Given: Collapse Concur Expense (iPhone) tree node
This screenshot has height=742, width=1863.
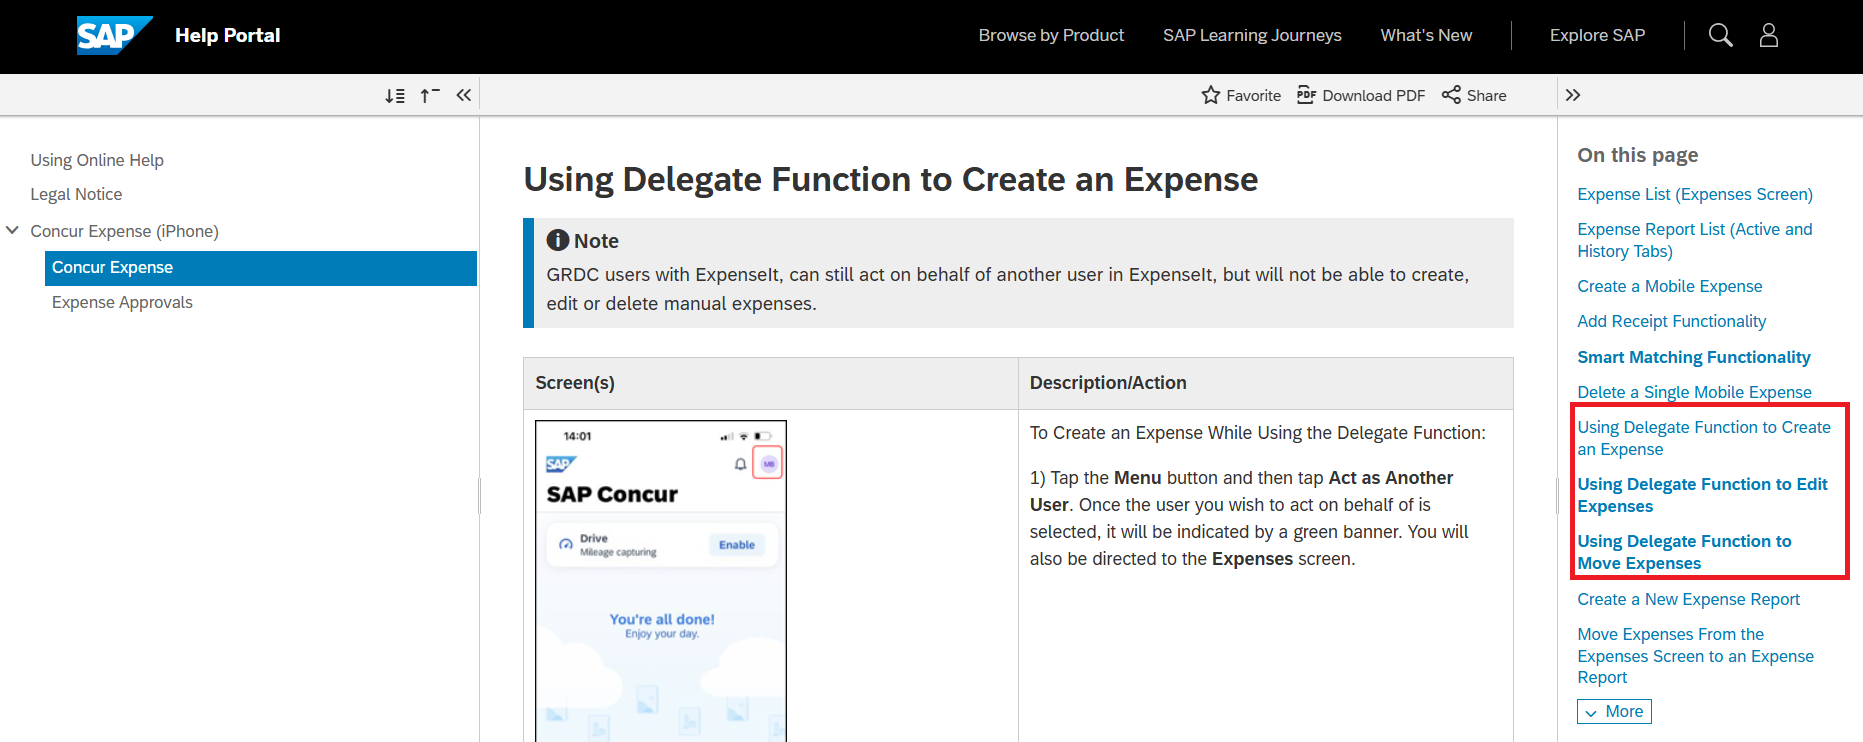Looking at the screenshot, I should (13, 231).
